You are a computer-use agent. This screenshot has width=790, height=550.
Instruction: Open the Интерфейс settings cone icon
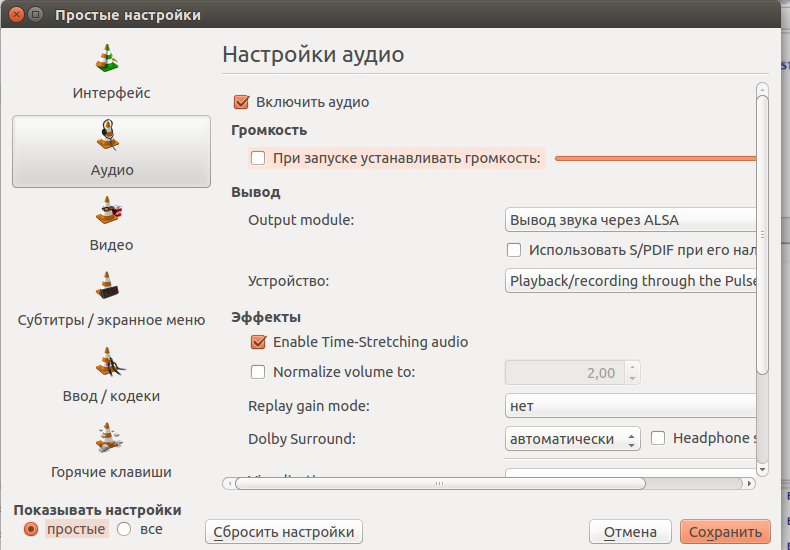(x=108, y=59)
